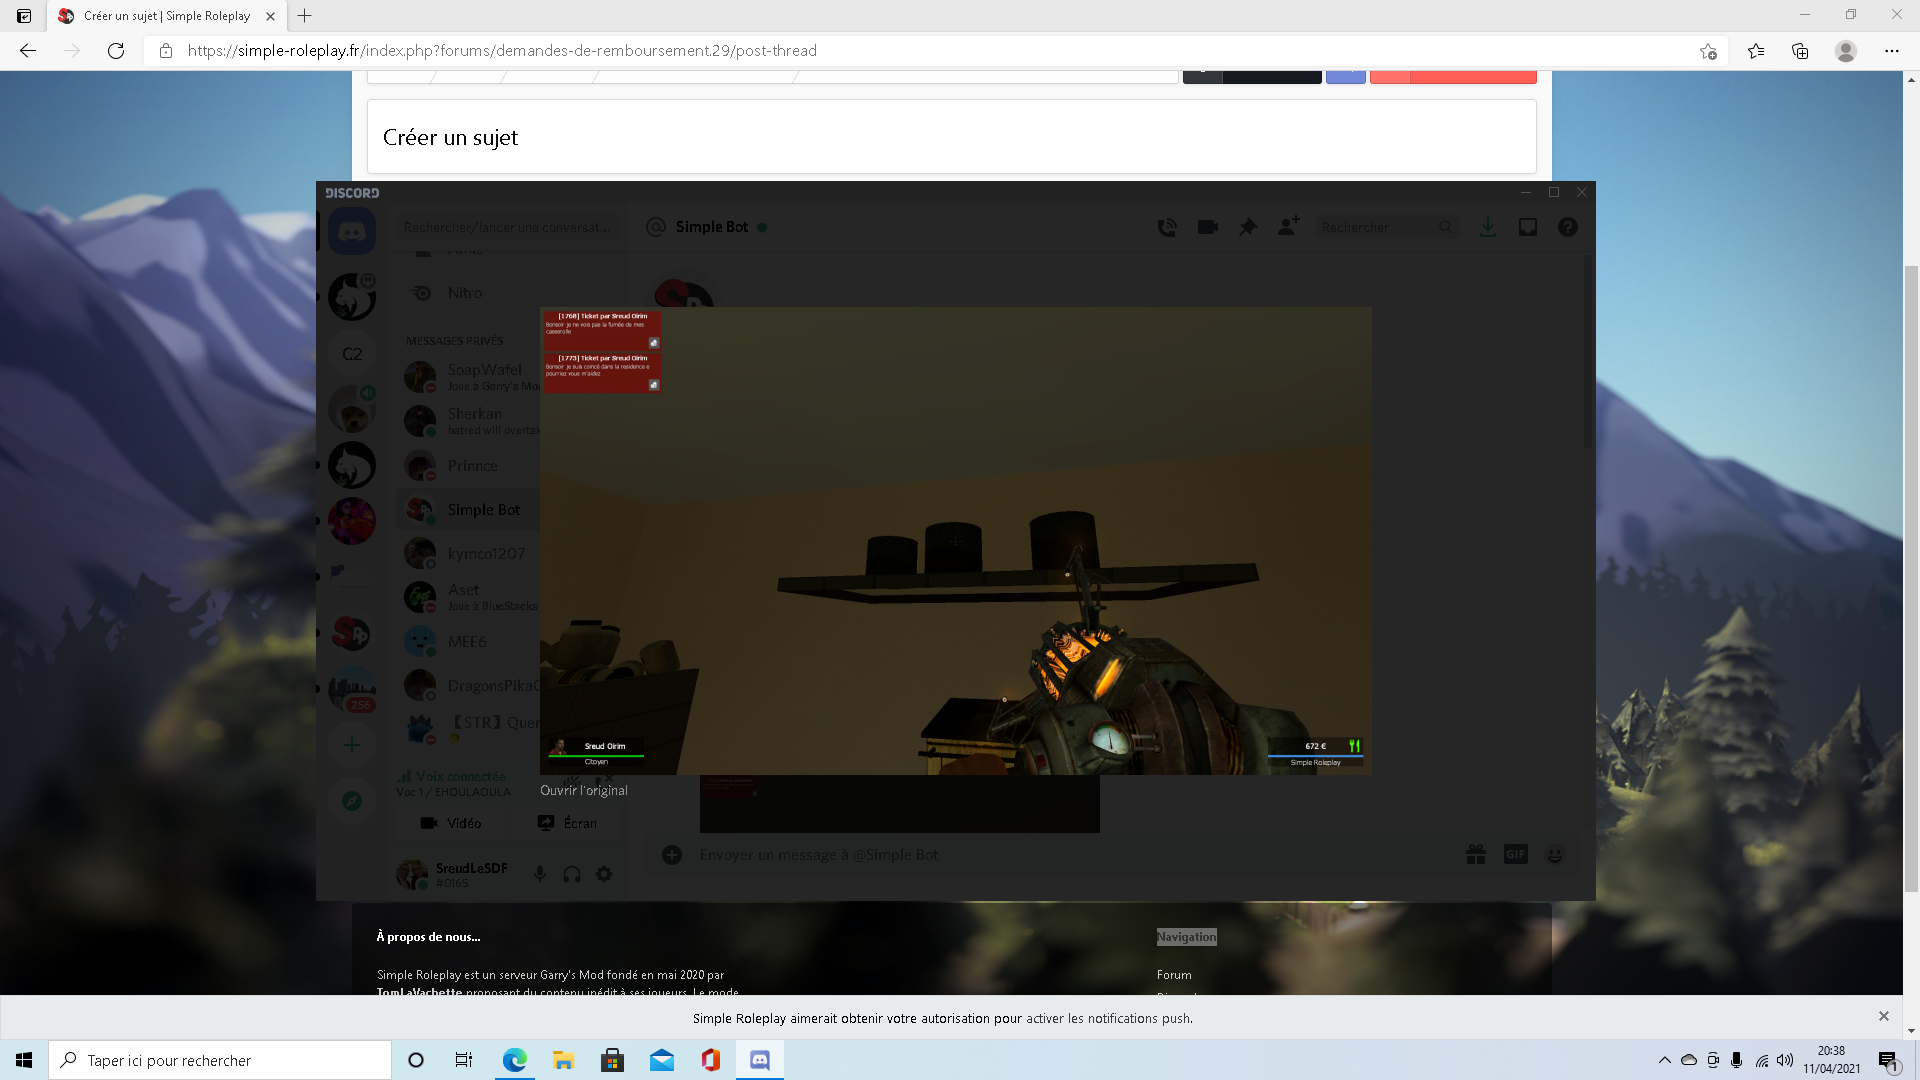Click the Discord download apps icon
The width and height of the screenshot is (1920, 1080).
coord(1488,227)
